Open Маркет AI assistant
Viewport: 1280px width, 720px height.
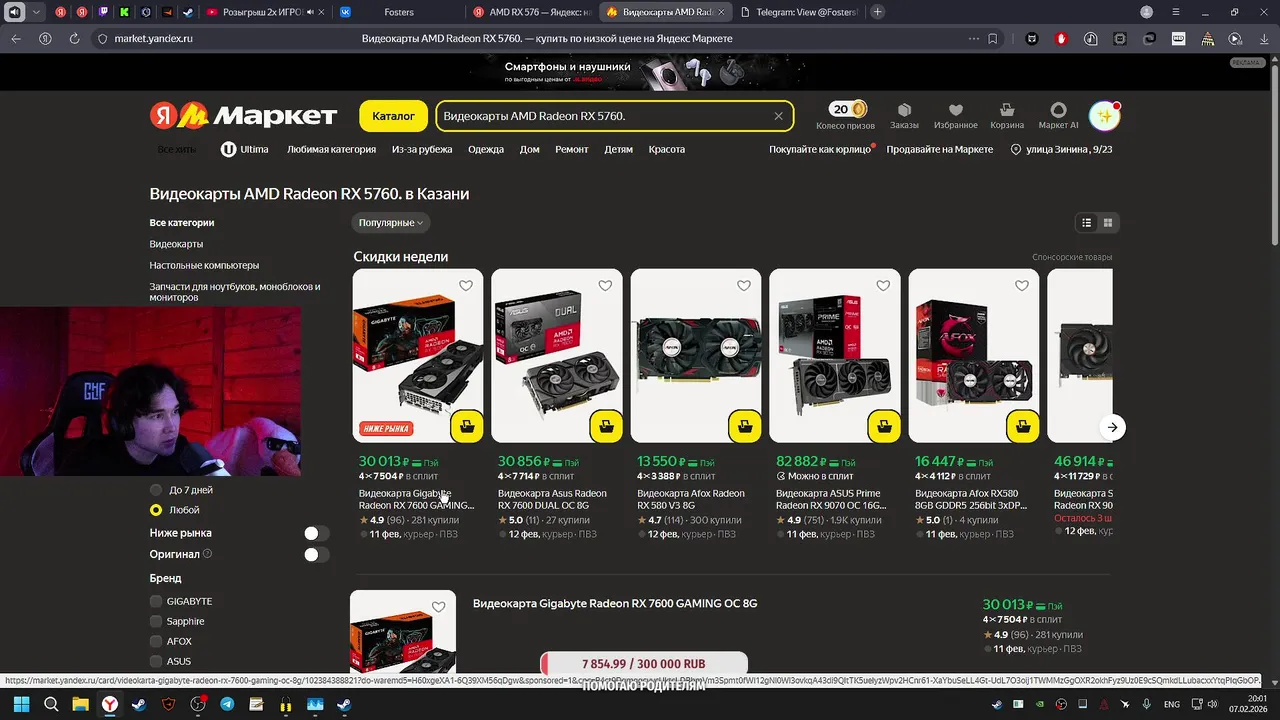pos(1058,116)
